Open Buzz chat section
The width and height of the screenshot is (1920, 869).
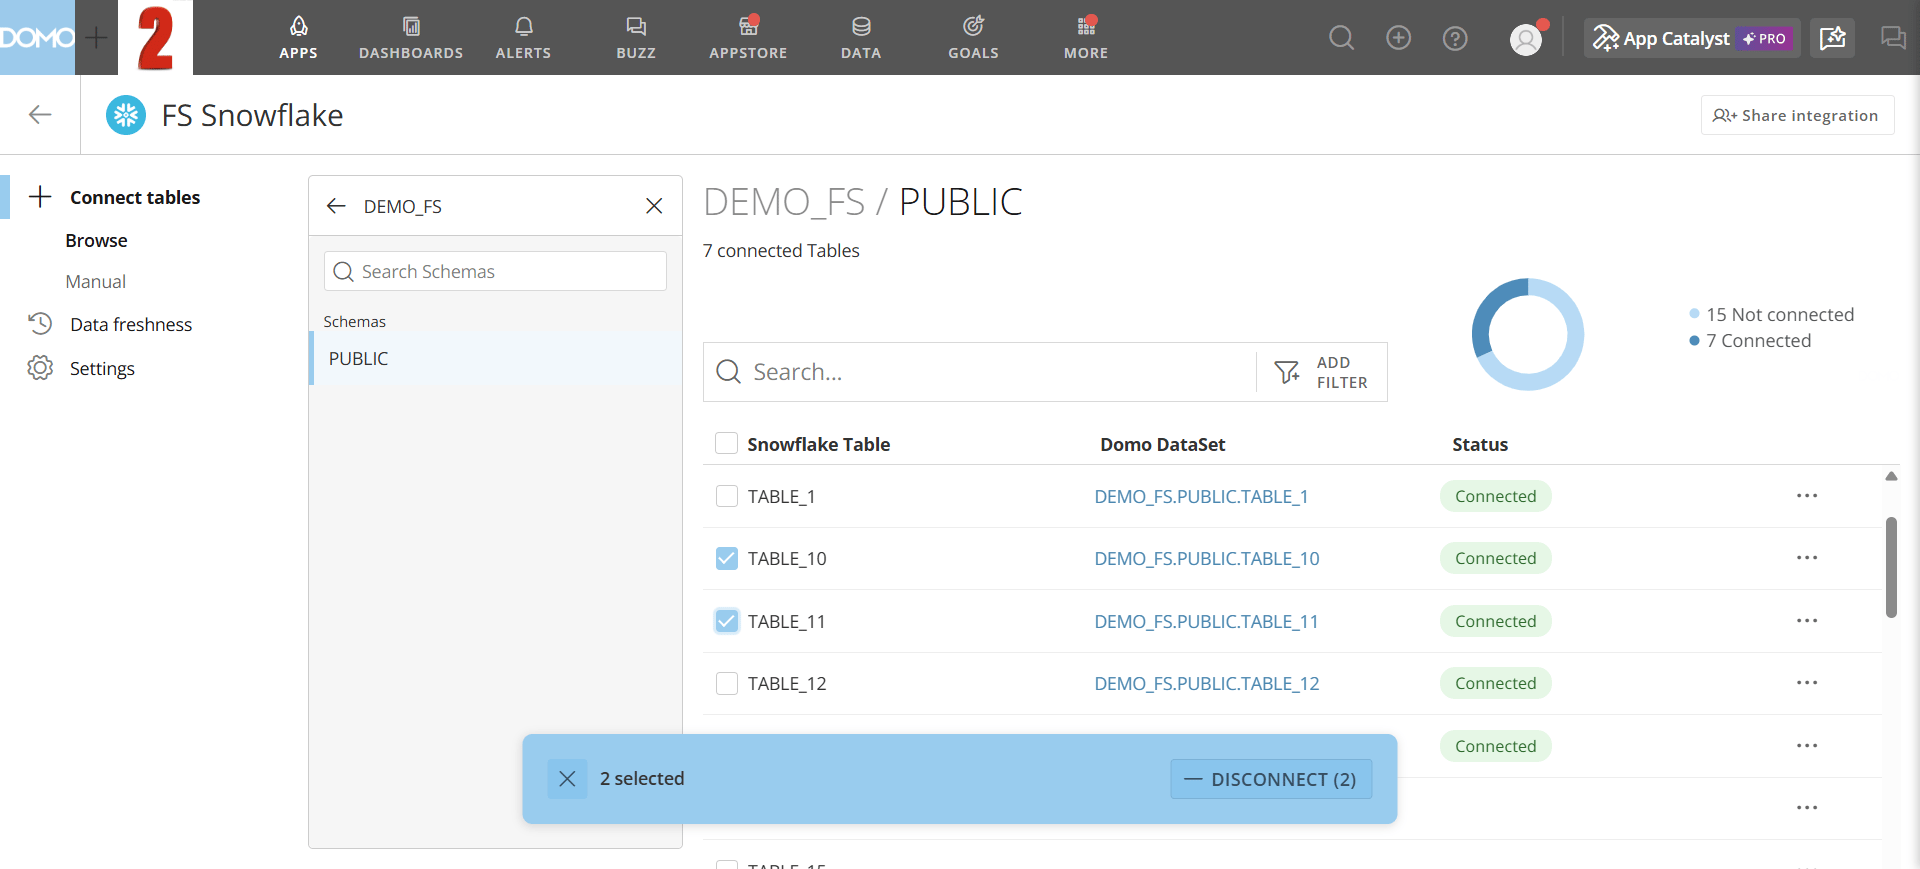(x=636, y=38)
